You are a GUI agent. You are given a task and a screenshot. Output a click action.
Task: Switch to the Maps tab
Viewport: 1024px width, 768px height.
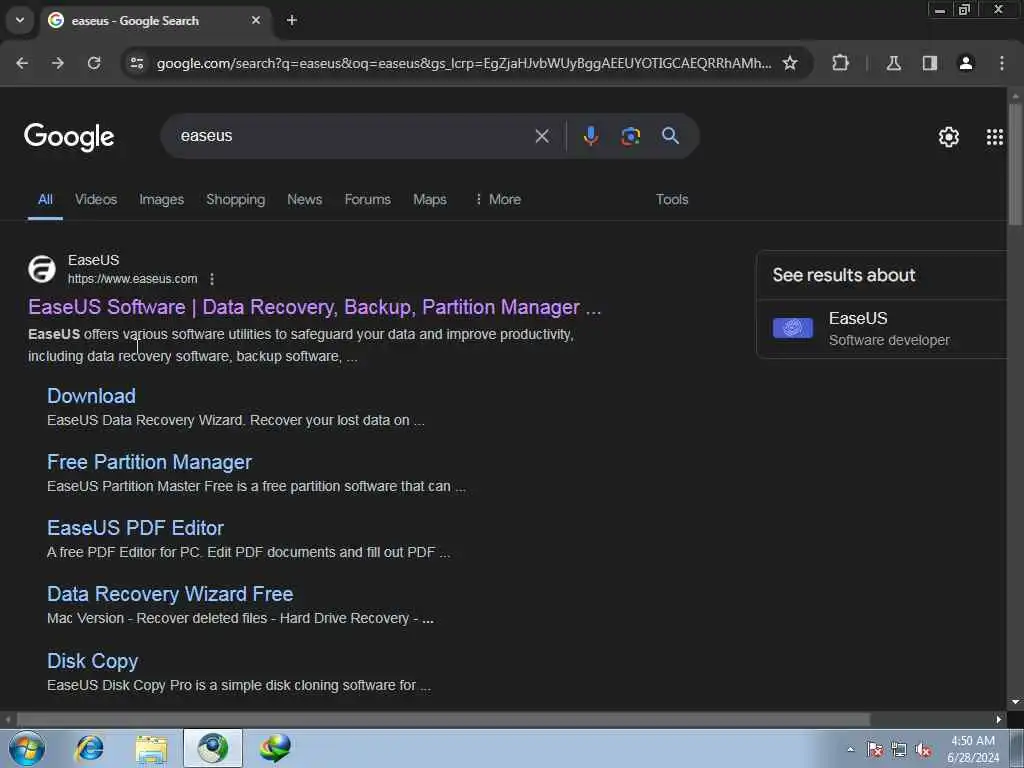click(430, 199)
